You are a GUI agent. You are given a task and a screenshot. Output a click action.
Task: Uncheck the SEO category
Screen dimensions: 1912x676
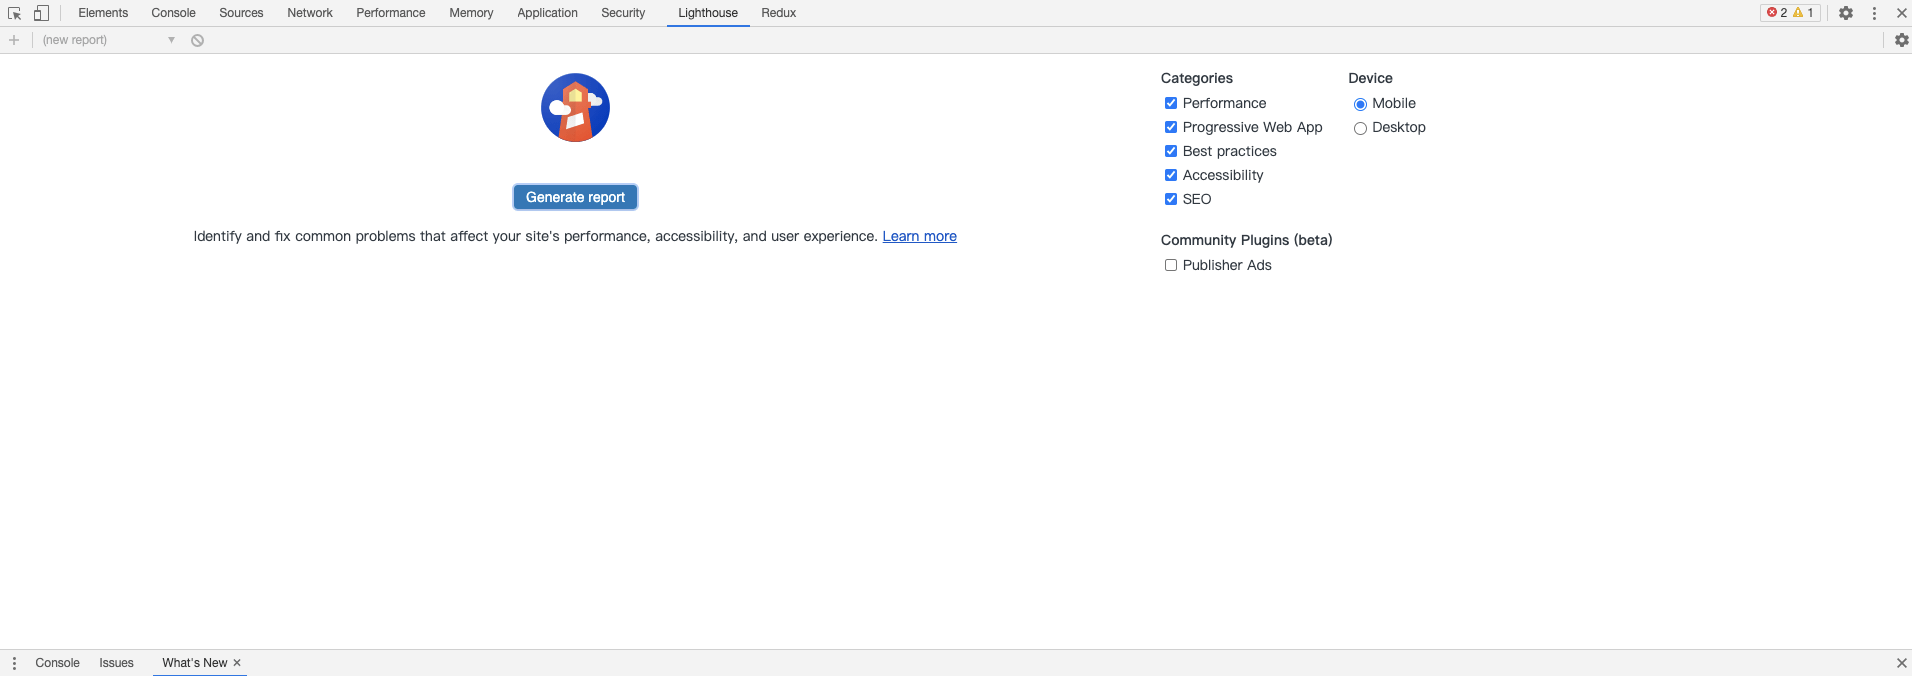pos(1171,199)
